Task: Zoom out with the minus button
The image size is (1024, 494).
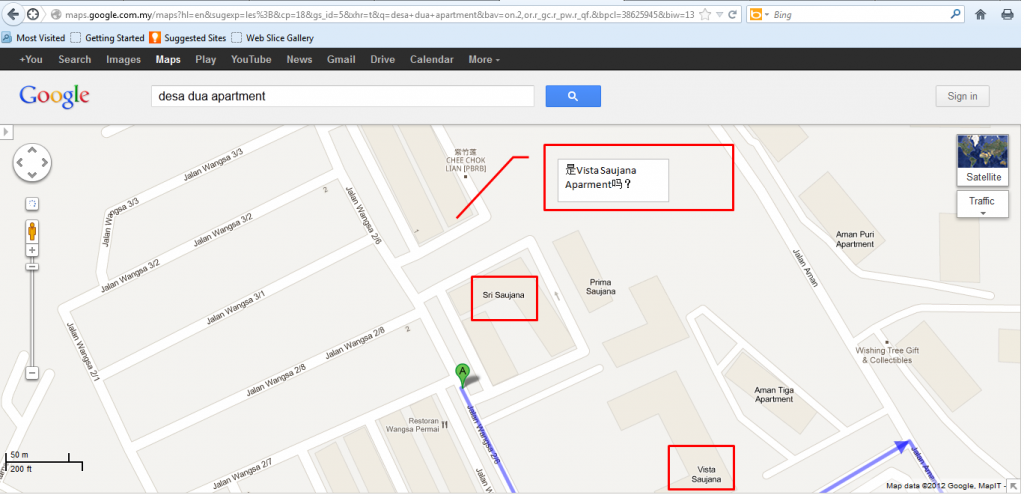Action: pos(32,373)
